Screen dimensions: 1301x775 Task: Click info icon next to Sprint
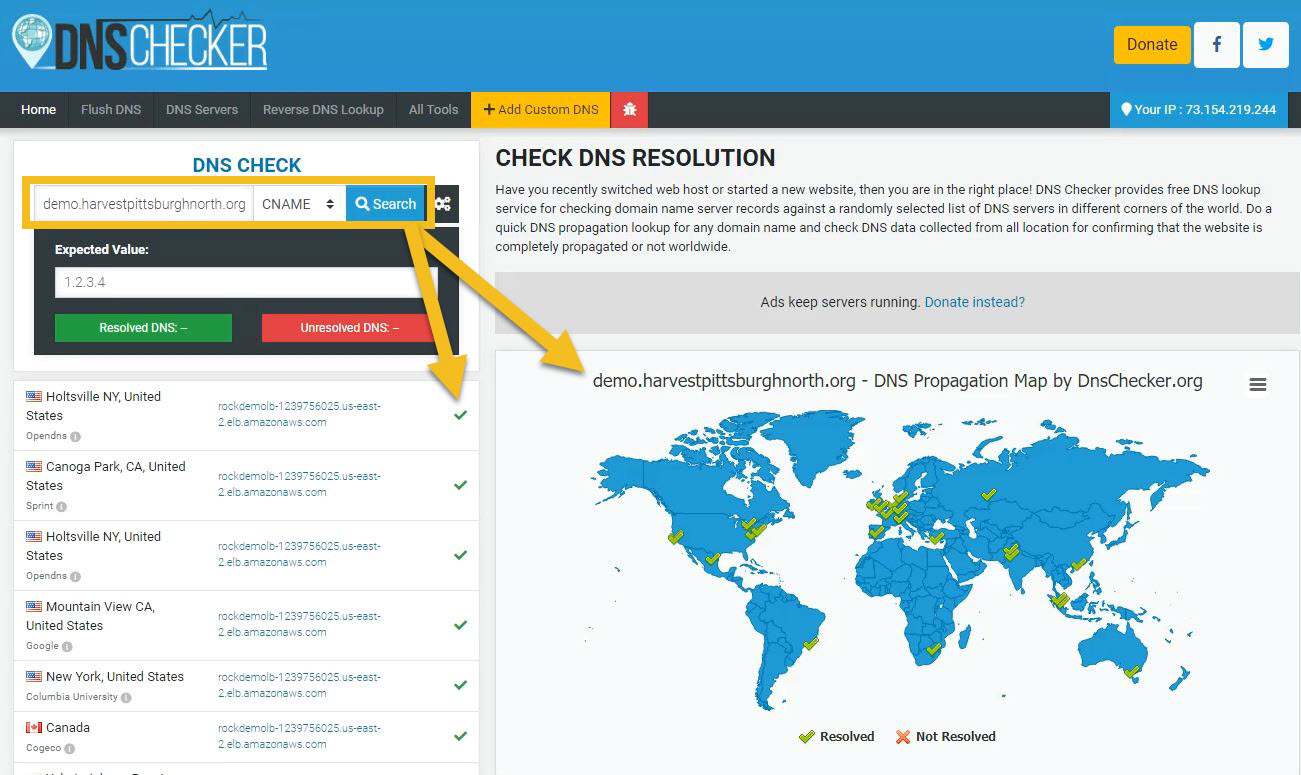[x=61, y=507]
